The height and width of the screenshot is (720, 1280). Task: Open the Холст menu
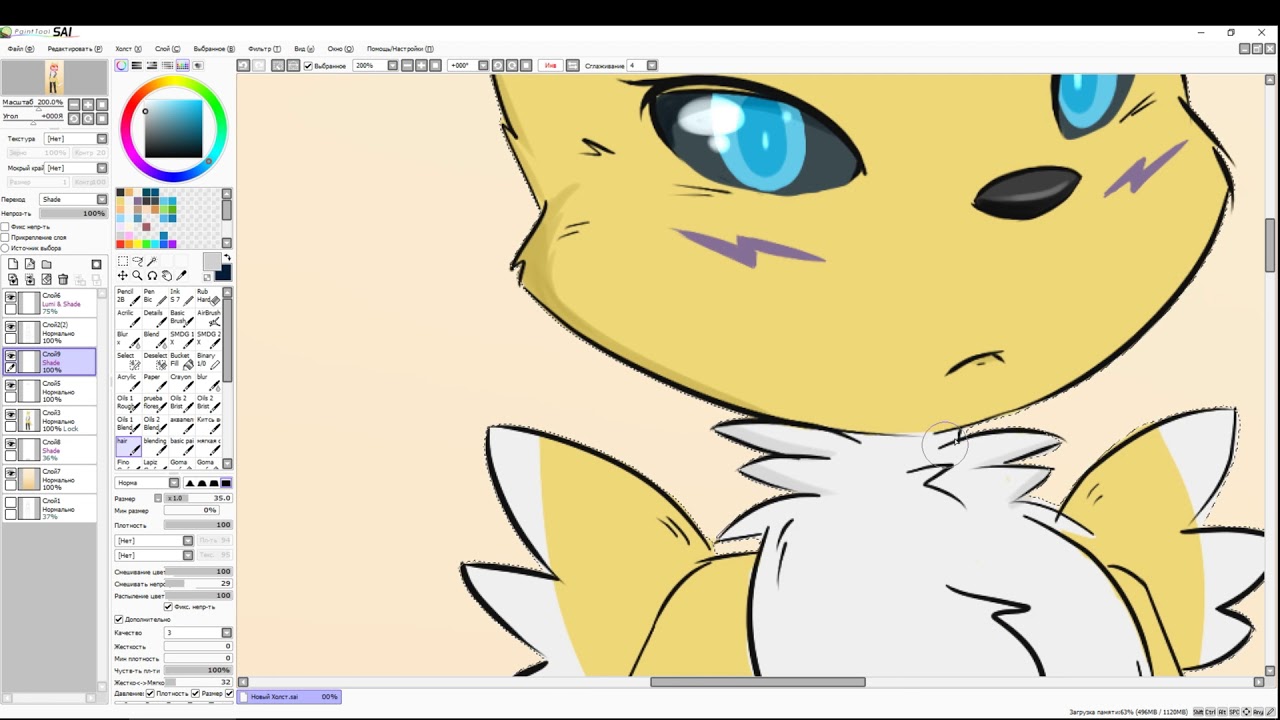coord(127,49)
